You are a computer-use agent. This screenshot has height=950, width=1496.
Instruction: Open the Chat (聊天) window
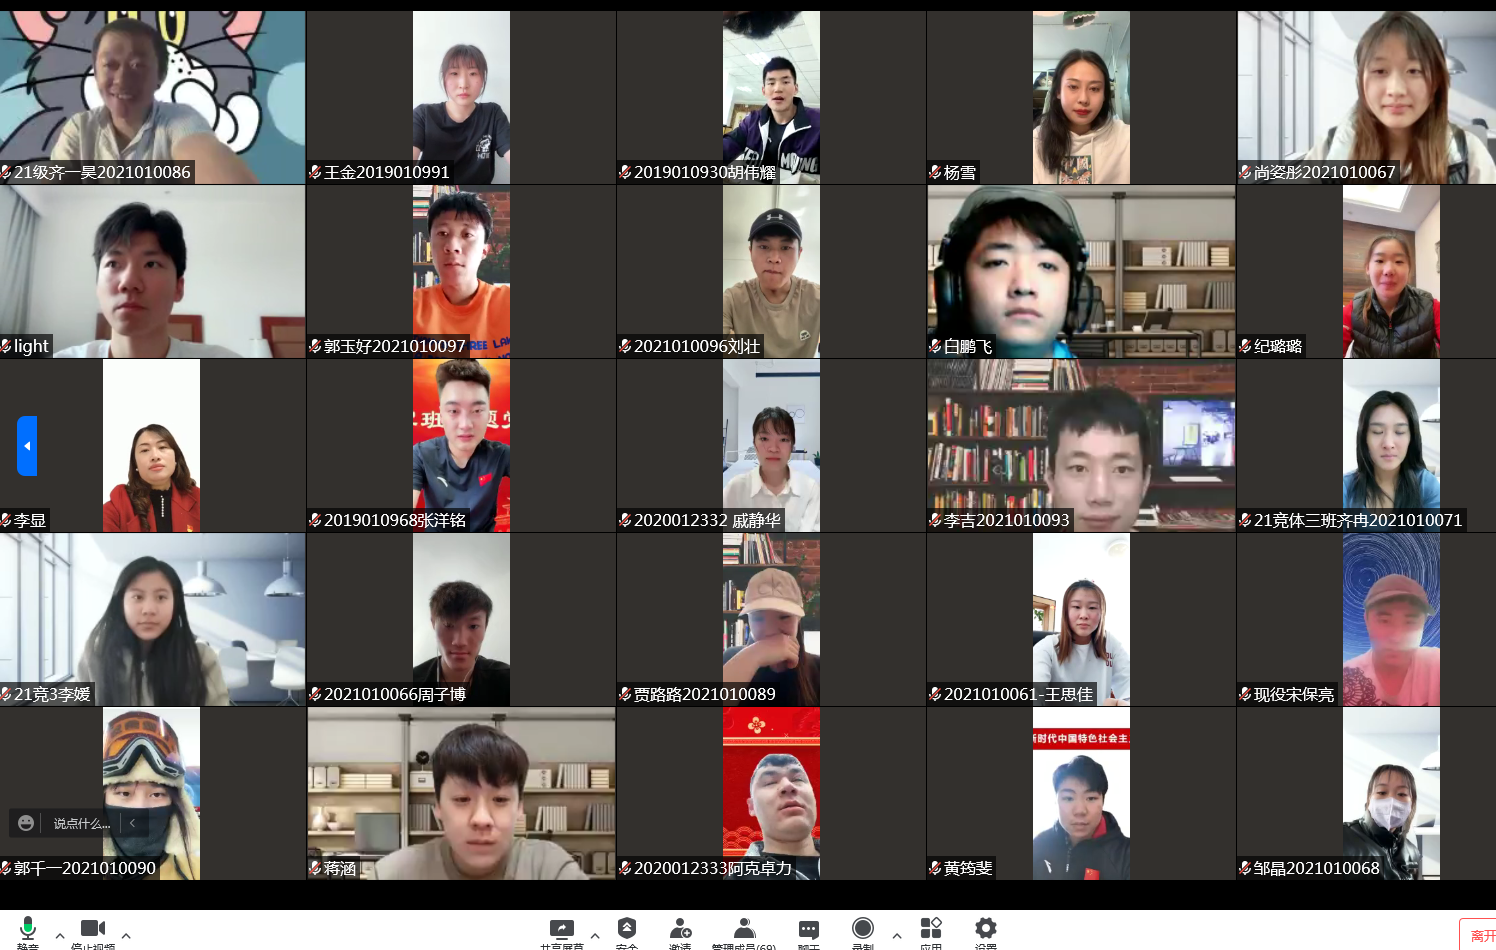[808, 930]
